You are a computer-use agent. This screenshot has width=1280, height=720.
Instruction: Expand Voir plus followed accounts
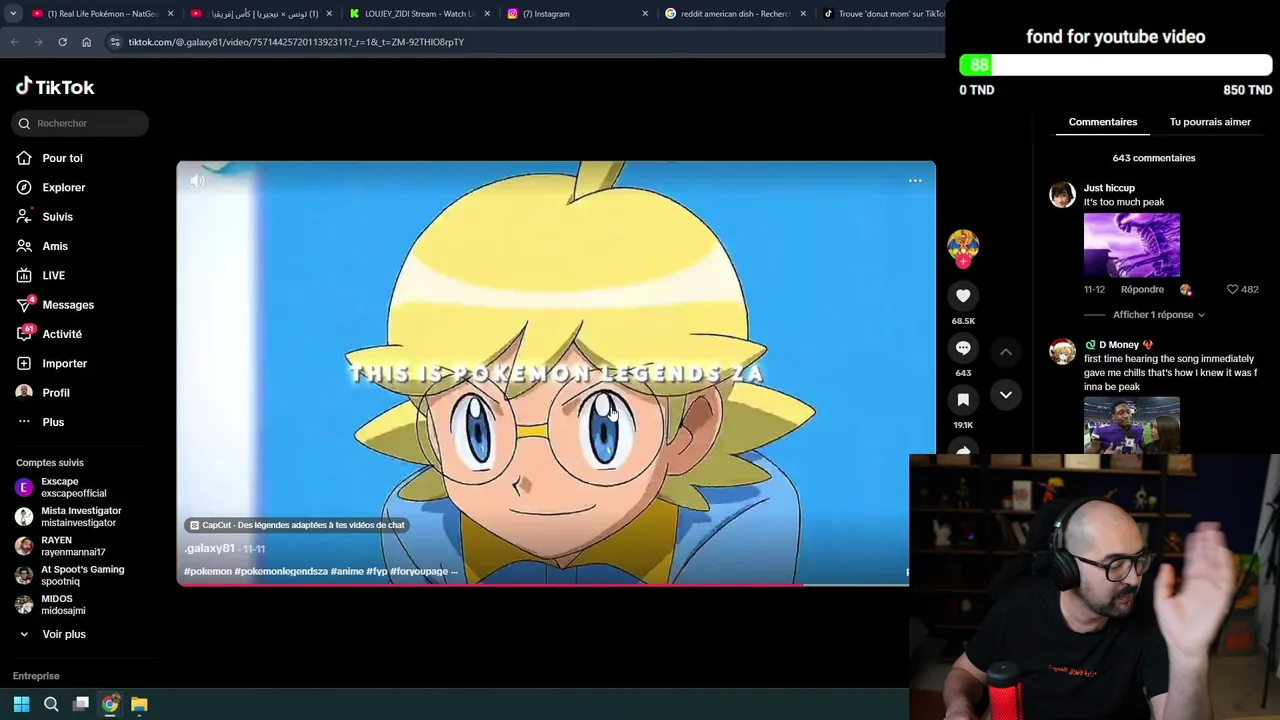coord(63,634)
